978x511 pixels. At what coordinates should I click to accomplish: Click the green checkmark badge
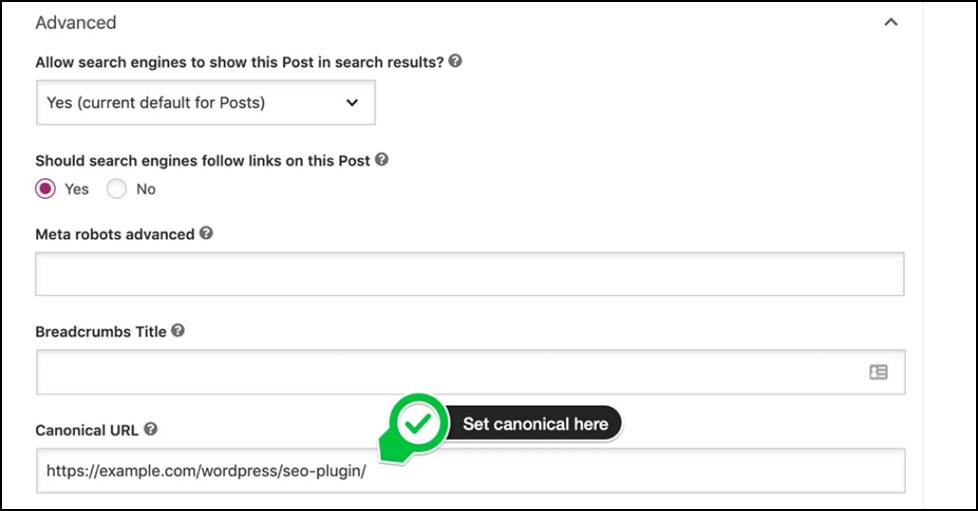tap(418, 424)
